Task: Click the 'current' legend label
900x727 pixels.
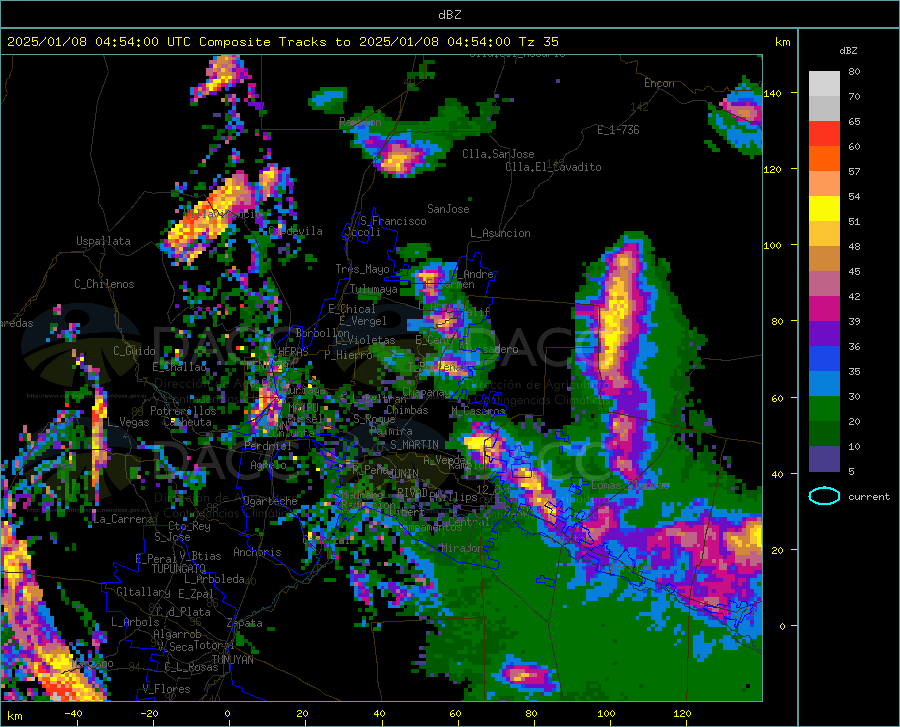Action: 869,497
